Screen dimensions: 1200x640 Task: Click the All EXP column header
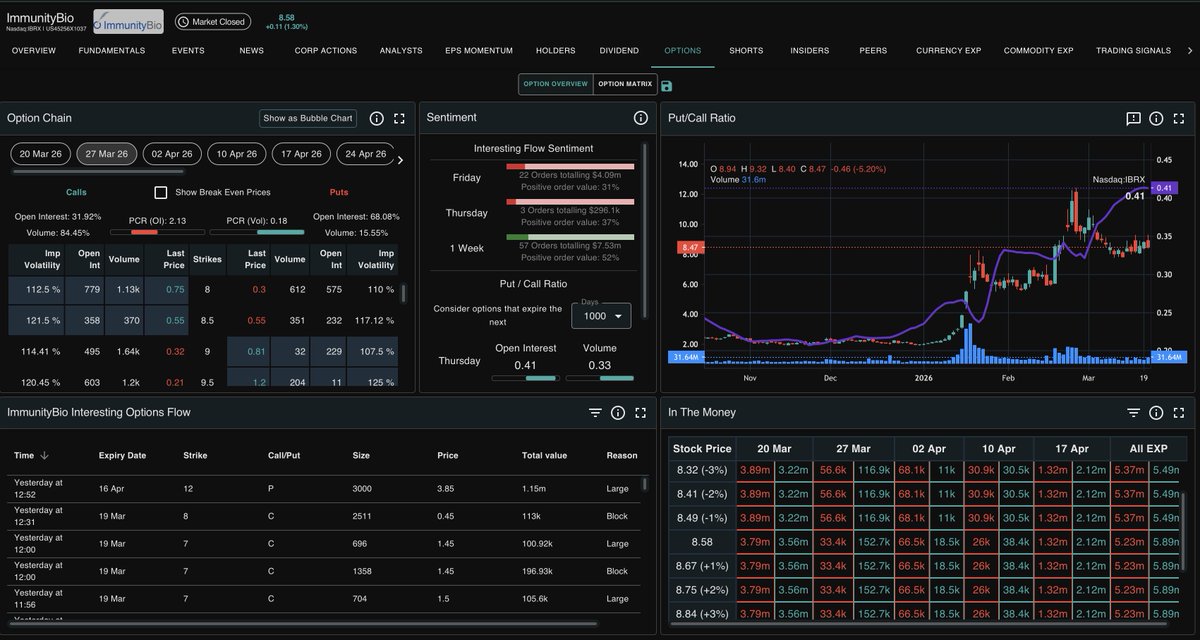pyautogui.click(x=1147, y=449)
